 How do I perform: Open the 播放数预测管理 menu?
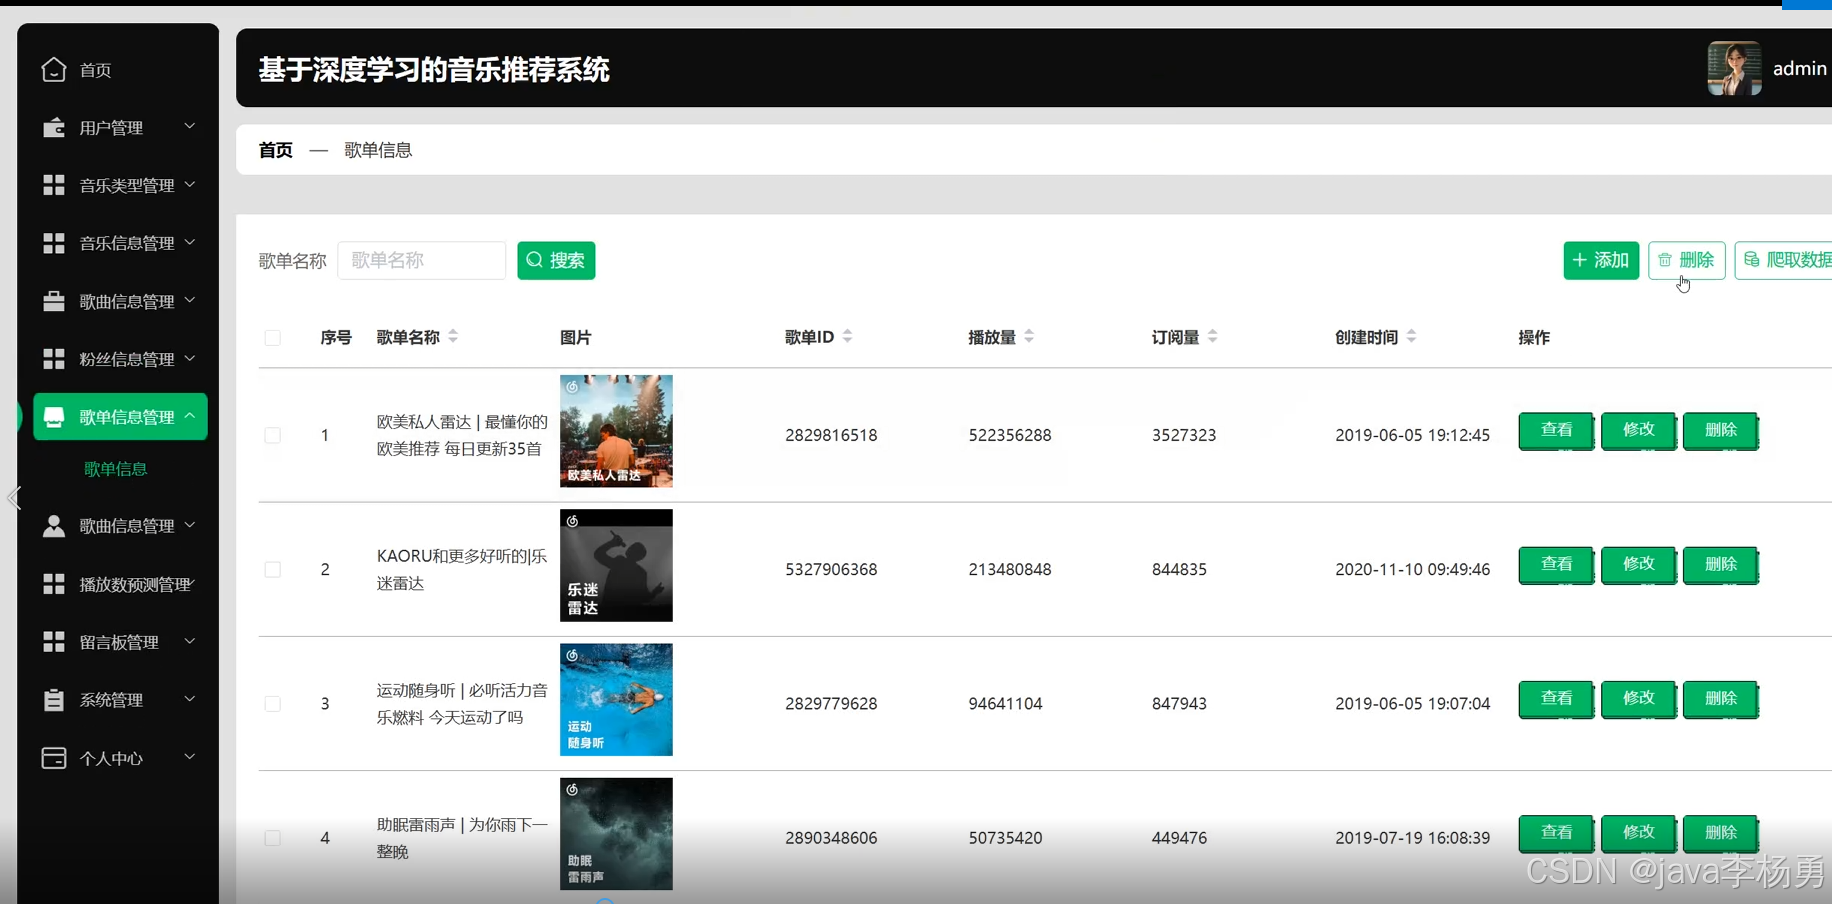pos(120,584)
